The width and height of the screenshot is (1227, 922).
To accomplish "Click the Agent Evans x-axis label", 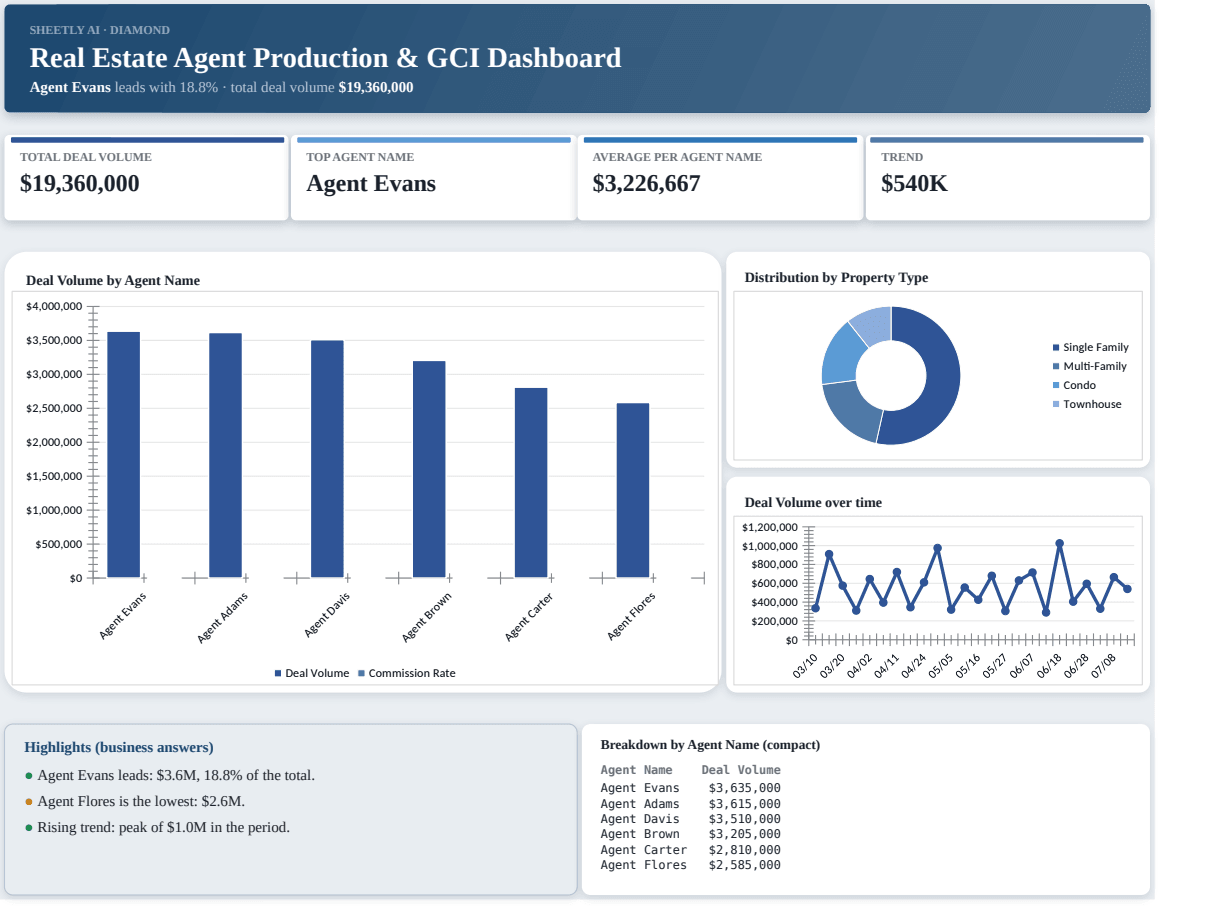I will pyautogui.click(x=123, y=616).
